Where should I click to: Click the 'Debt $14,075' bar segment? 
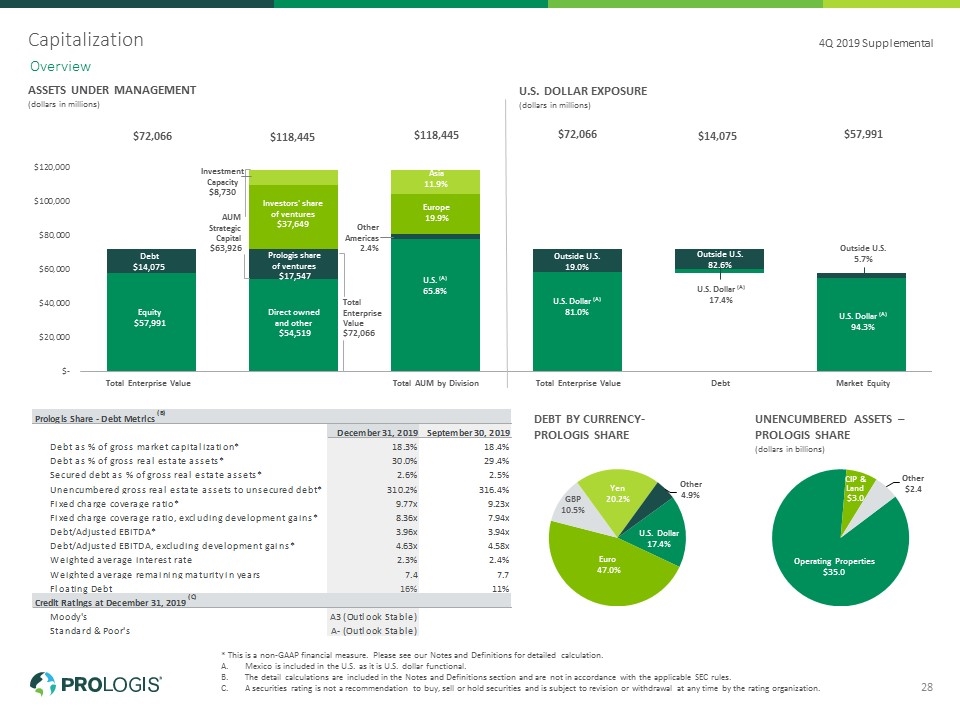tap(151, 261)
